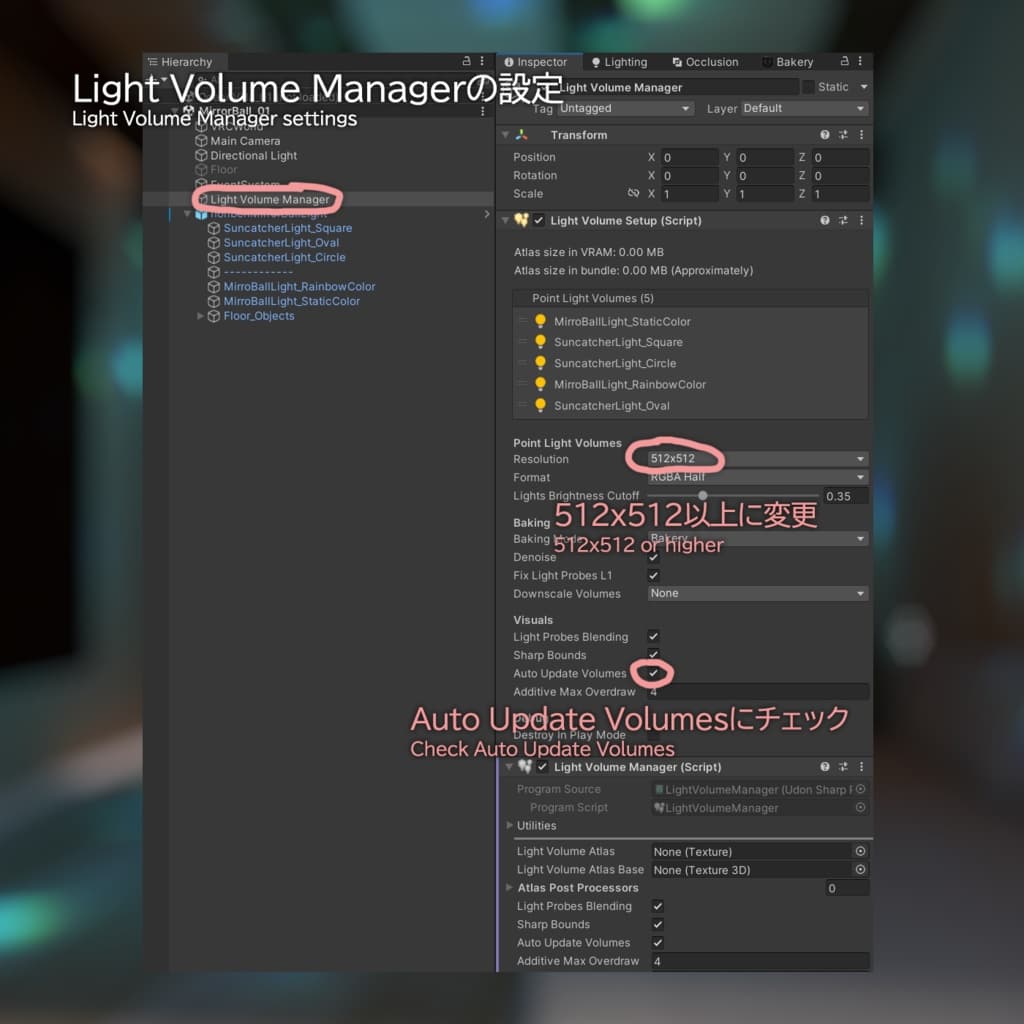
Task: Expand the Utilities foldout
Action: pyautogui.click(x=509, y=825)
